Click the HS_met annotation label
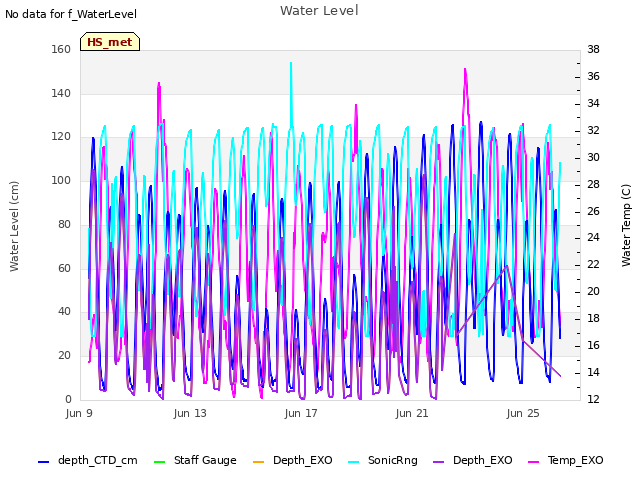Screen dimensions: 640x480 [110, 42]
